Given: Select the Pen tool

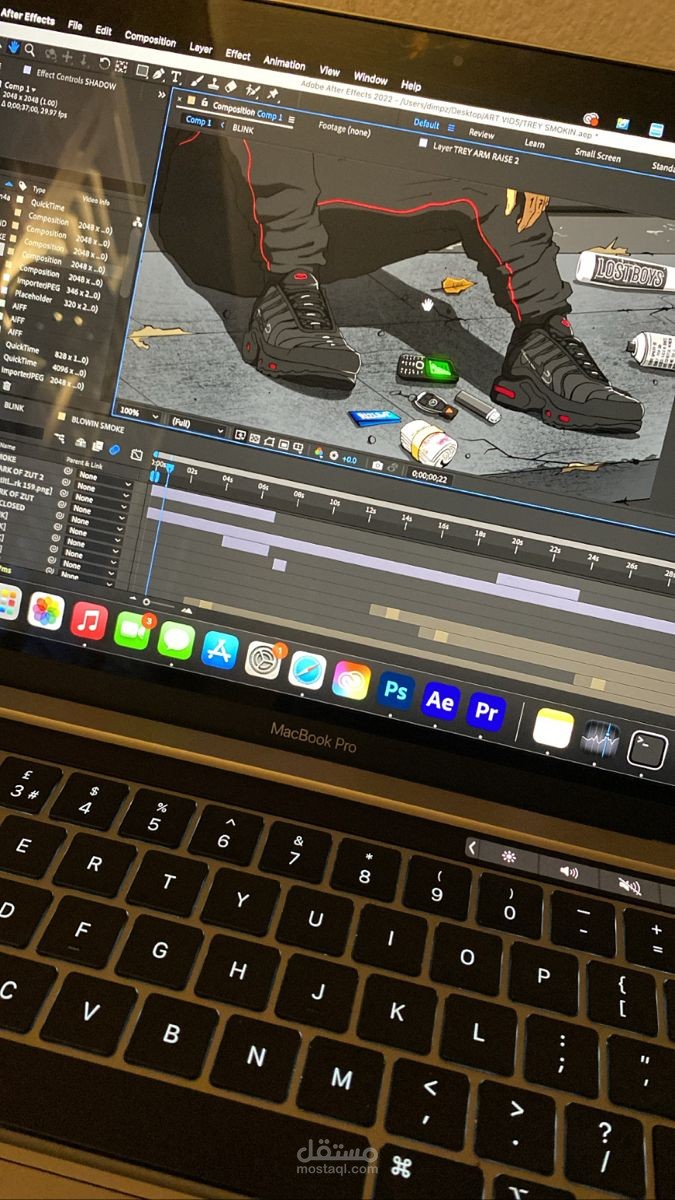Looking at the screenshot, I should (x=159, y=75).
